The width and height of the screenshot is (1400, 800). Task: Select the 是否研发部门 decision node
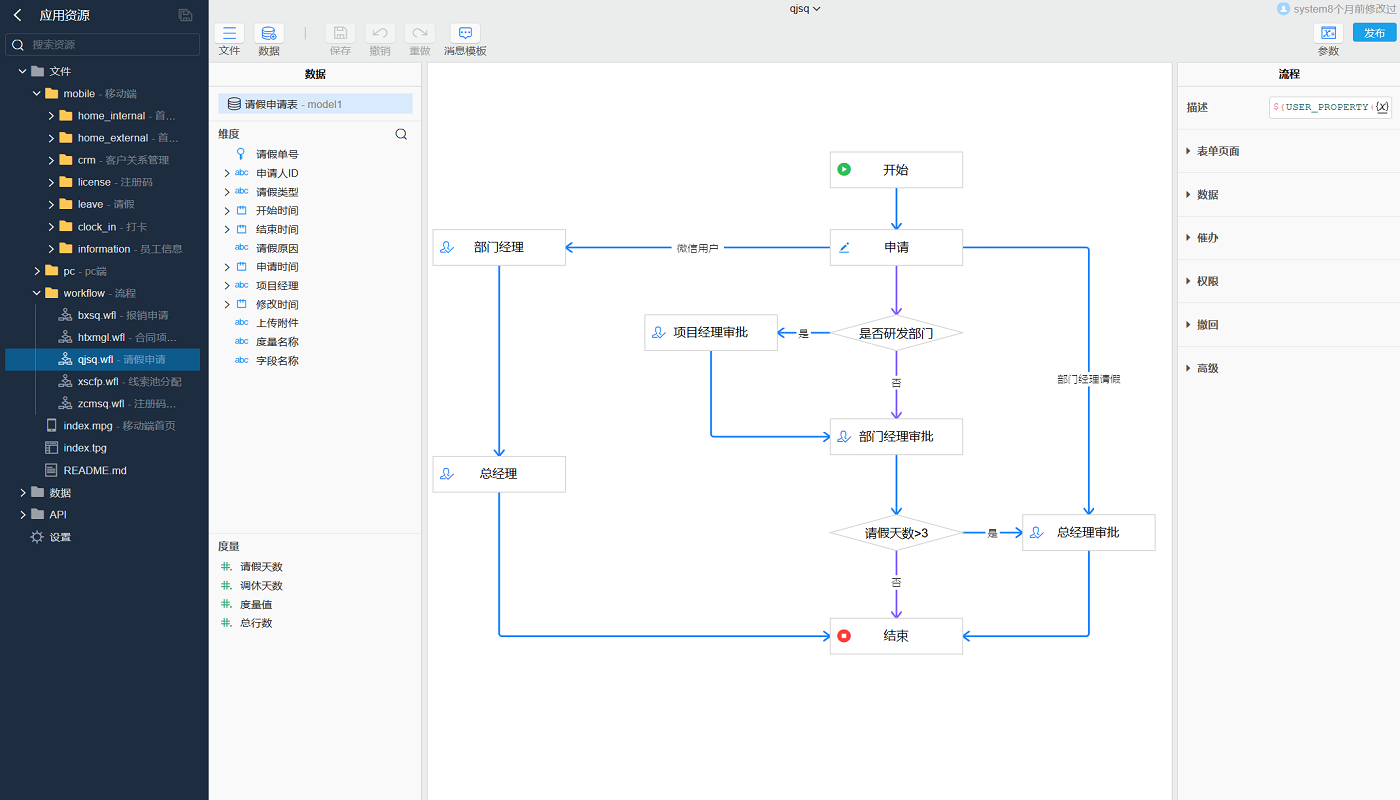(x=896, y=333)
